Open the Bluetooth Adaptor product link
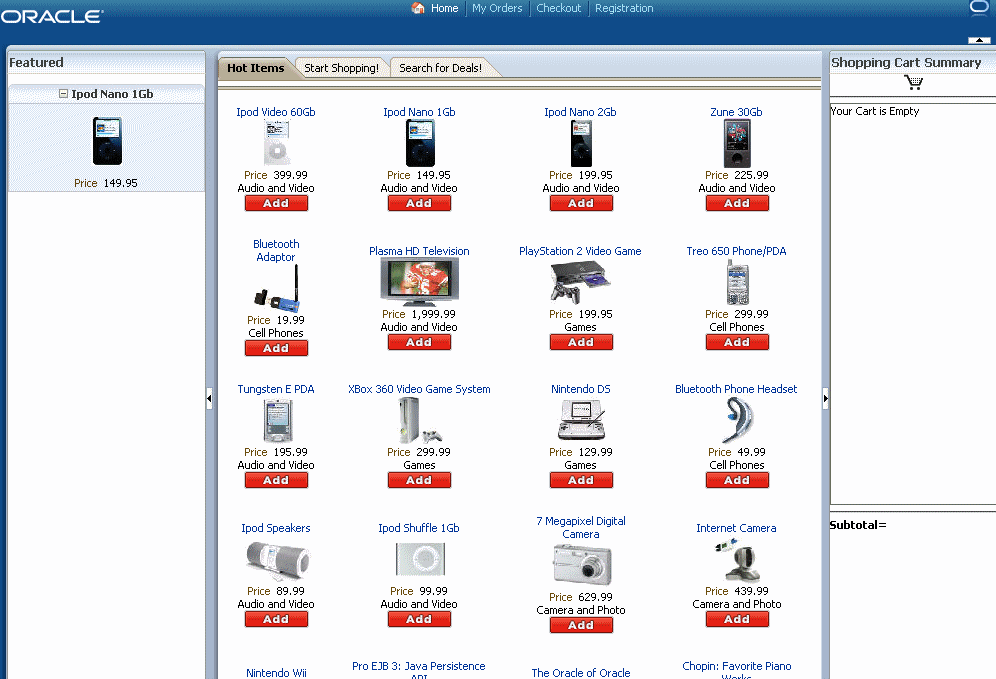Screen dimensions: 996x679 coord(276,250)
